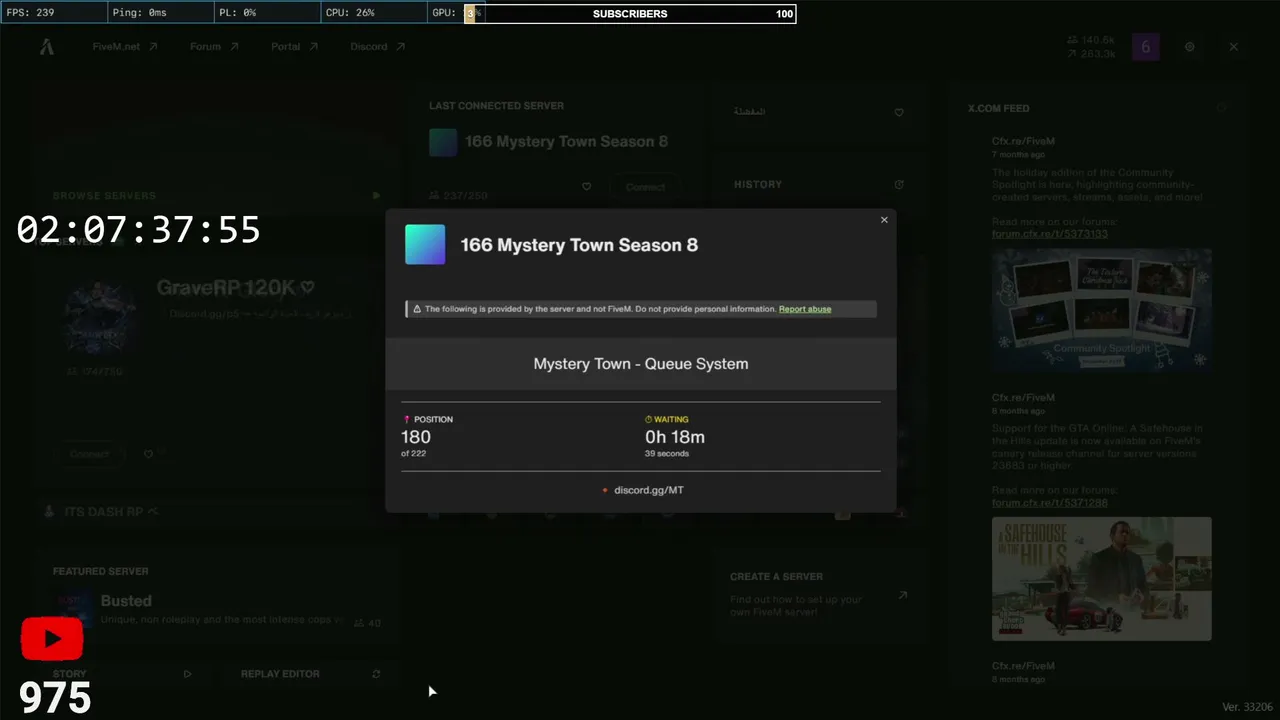1280x720 pixels.
Task: Open the forum.cfx.re/t/5373193 link
Action: (x=1050, y=234)
